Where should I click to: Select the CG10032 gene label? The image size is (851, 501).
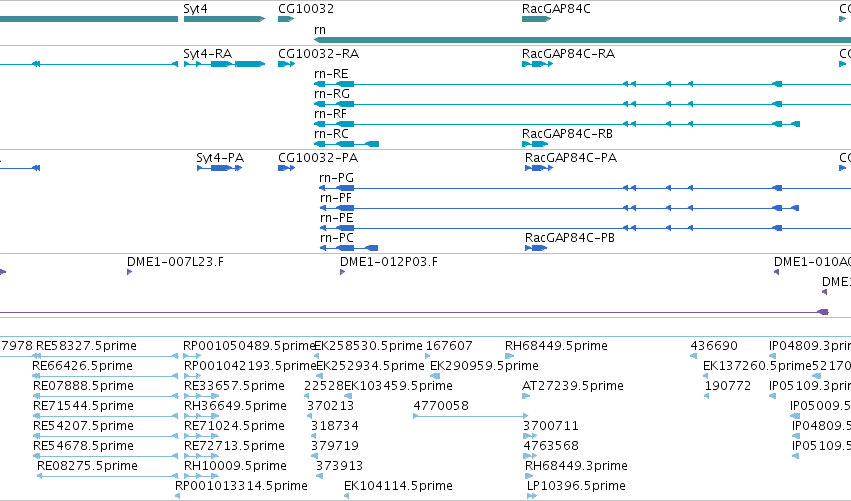306,9
